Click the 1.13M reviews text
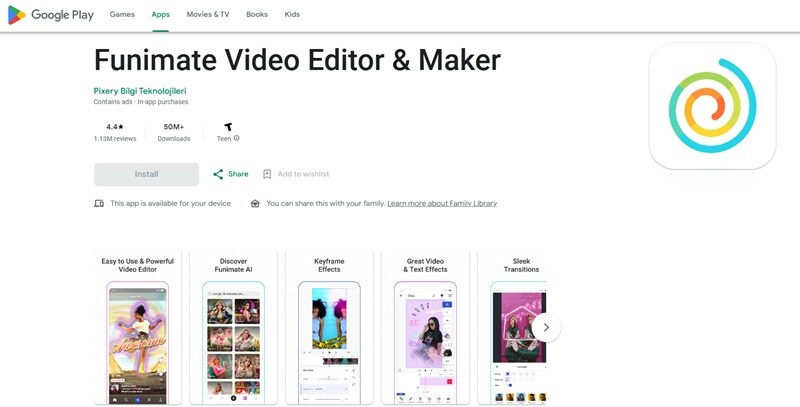Viewport: 800px width, 407px height. tap(115, 139)
